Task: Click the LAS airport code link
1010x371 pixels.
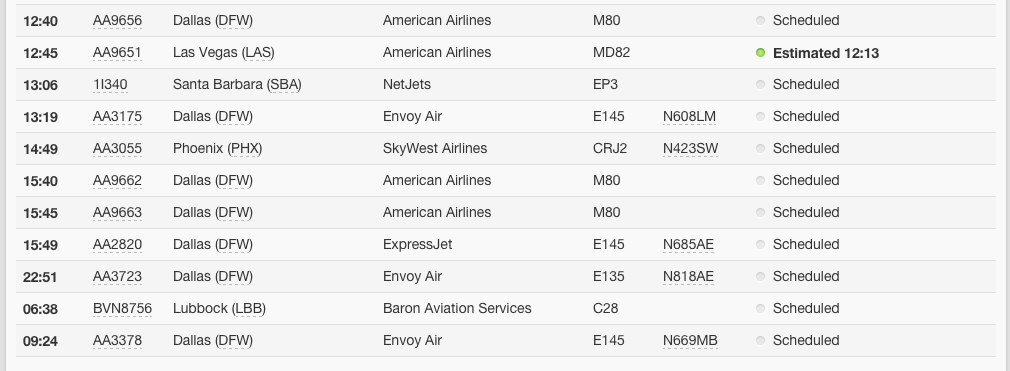Action: (258, 53)
